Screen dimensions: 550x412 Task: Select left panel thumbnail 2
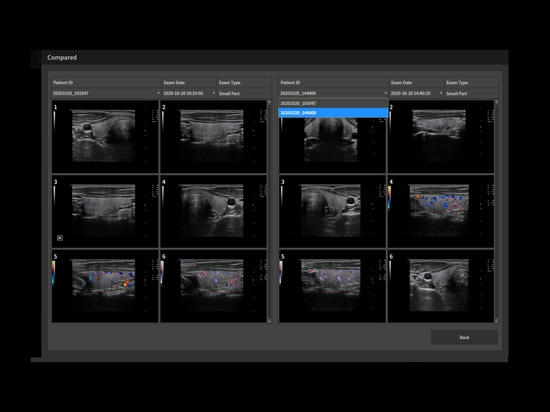213,137
